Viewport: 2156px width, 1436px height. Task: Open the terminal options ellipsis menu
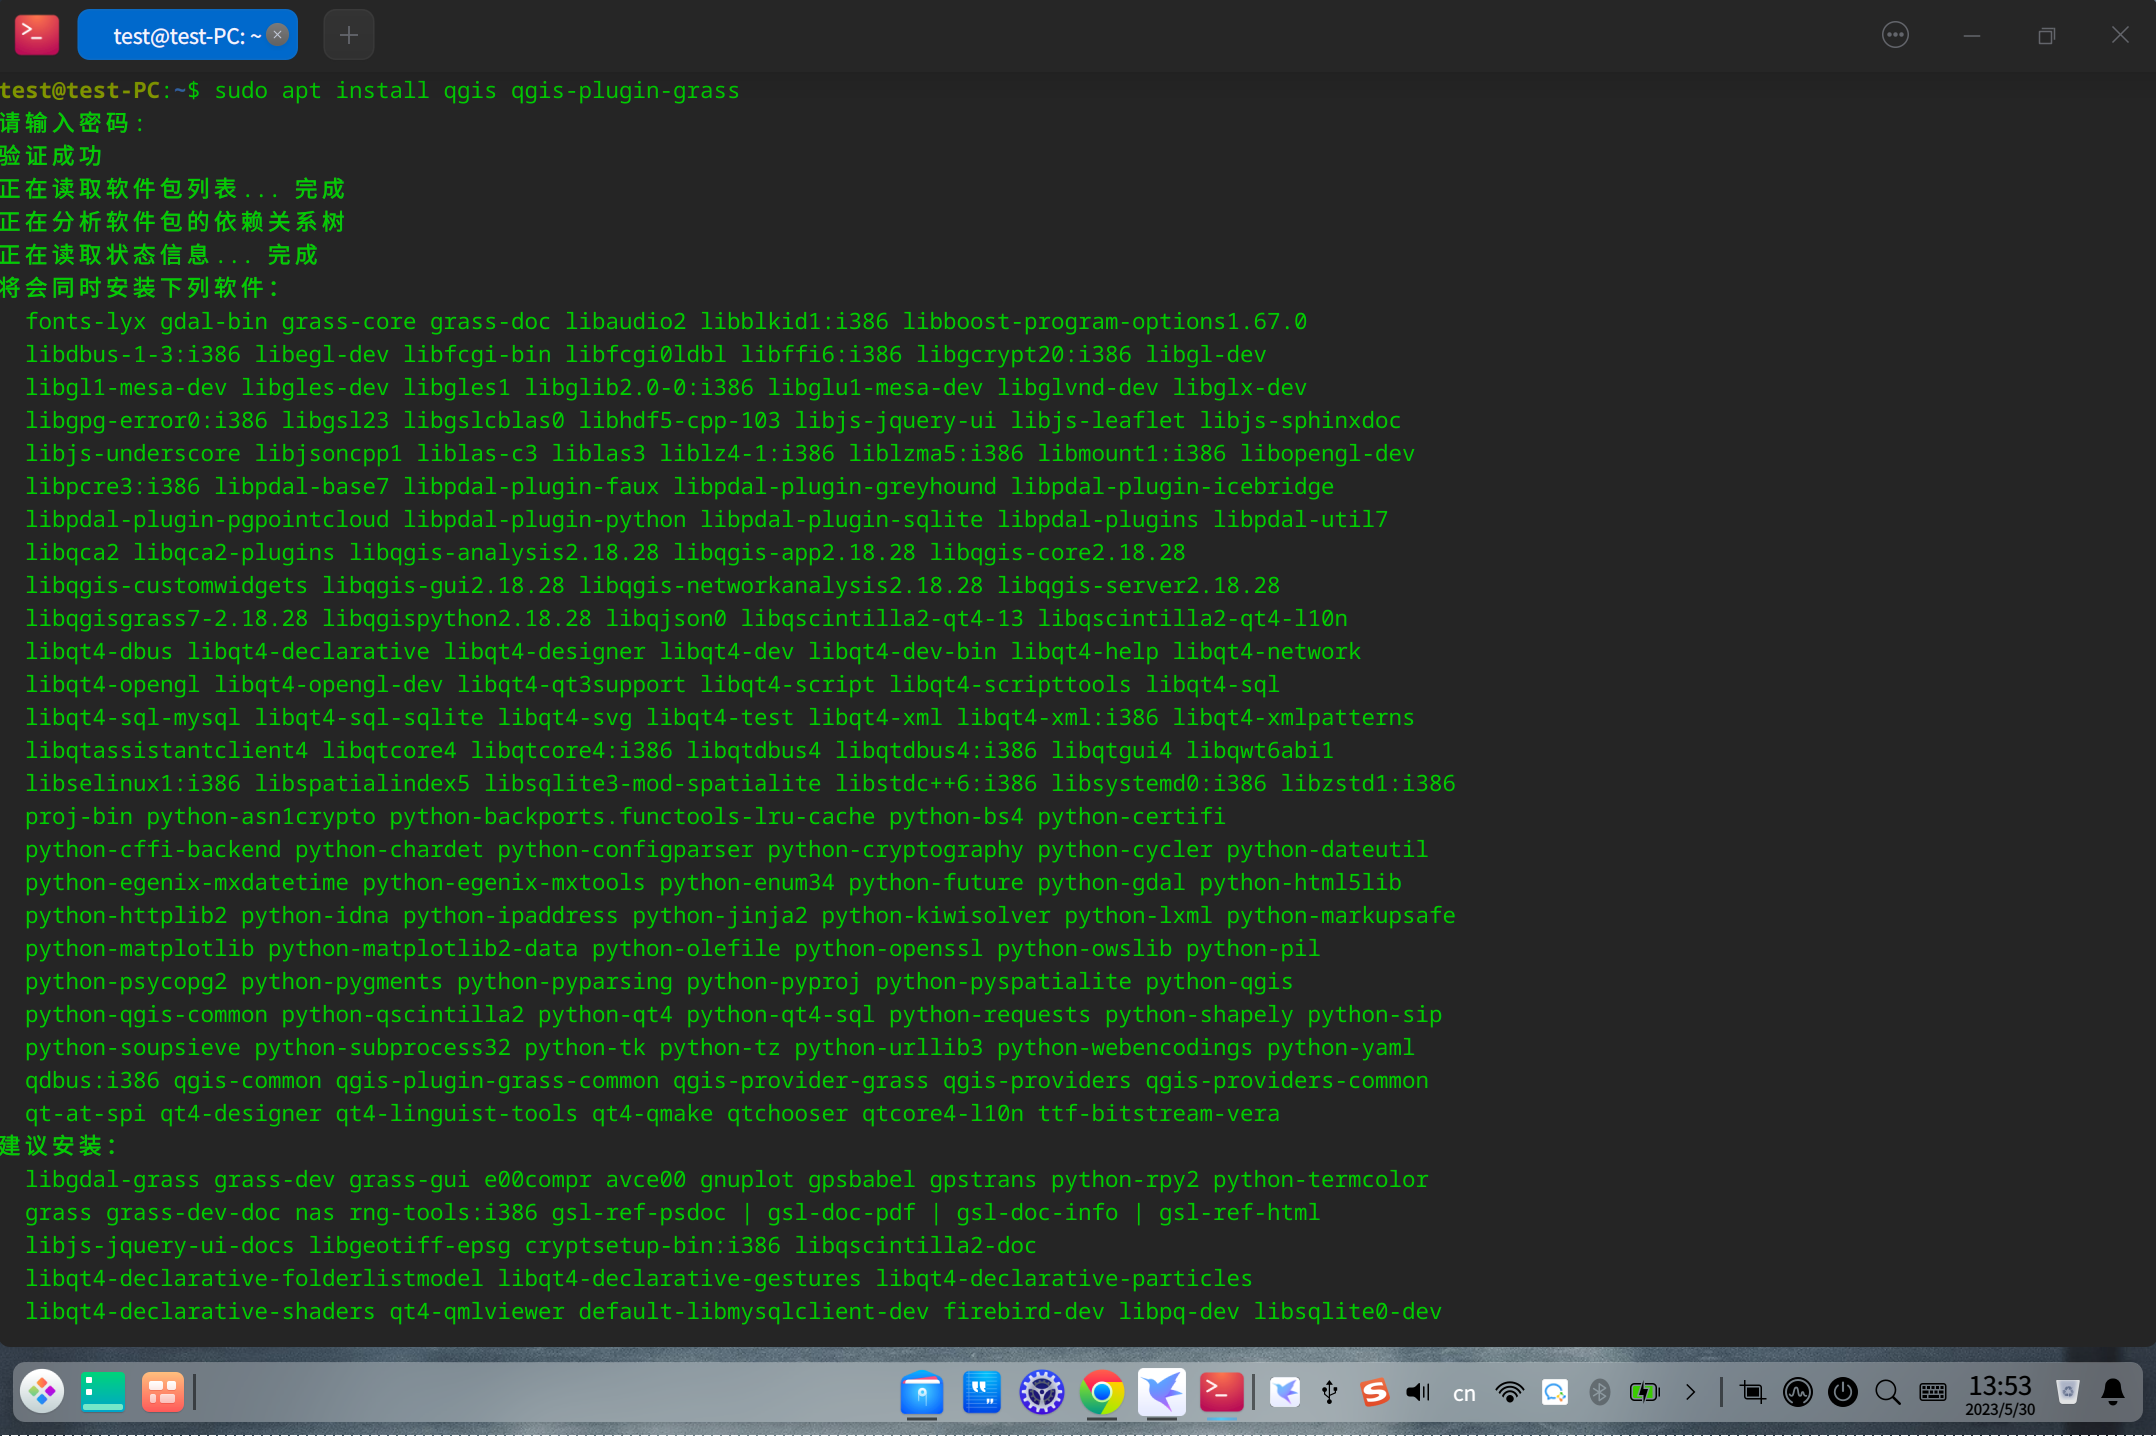(x=1894, y=34)
